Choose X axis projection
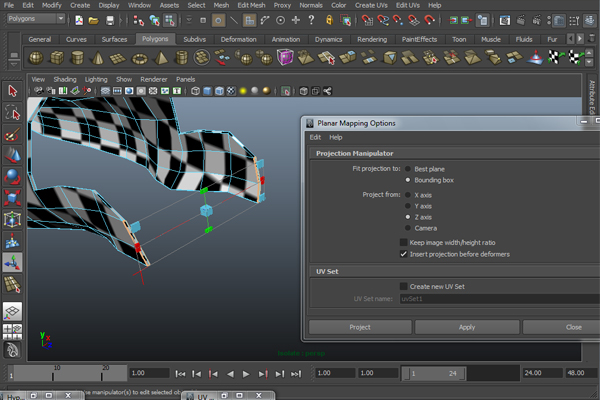Screen dimensions: 600x400 (408, 195)
